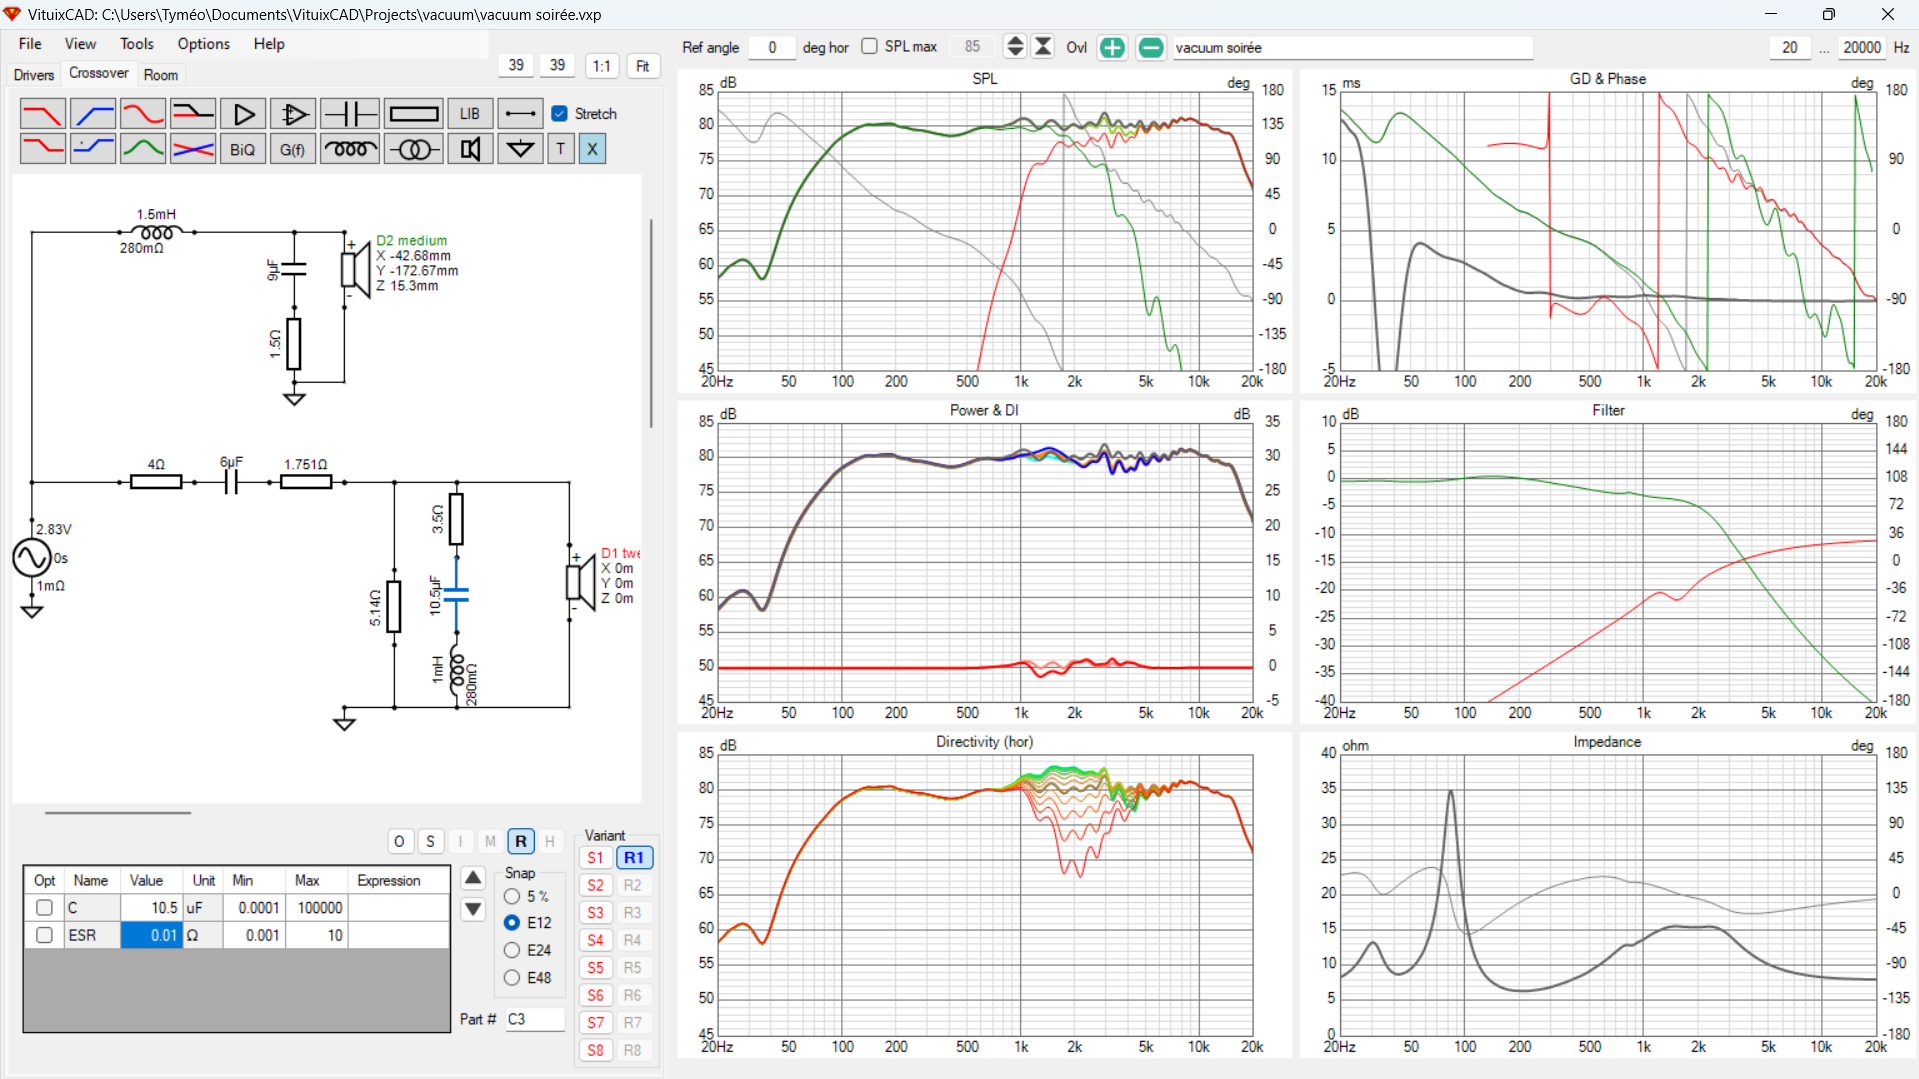Select variant S1
This screenshot has height=1079, width=1919.
tap(595, 858)
